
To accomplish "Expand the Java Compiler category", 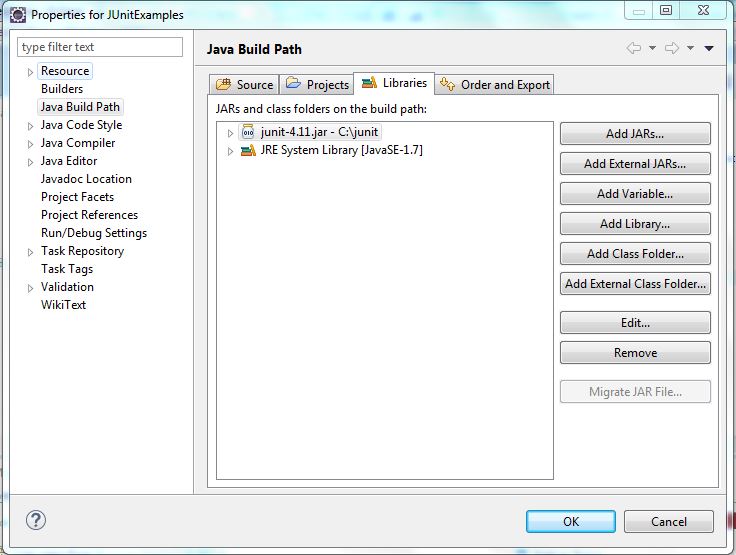I will point(30,144).
